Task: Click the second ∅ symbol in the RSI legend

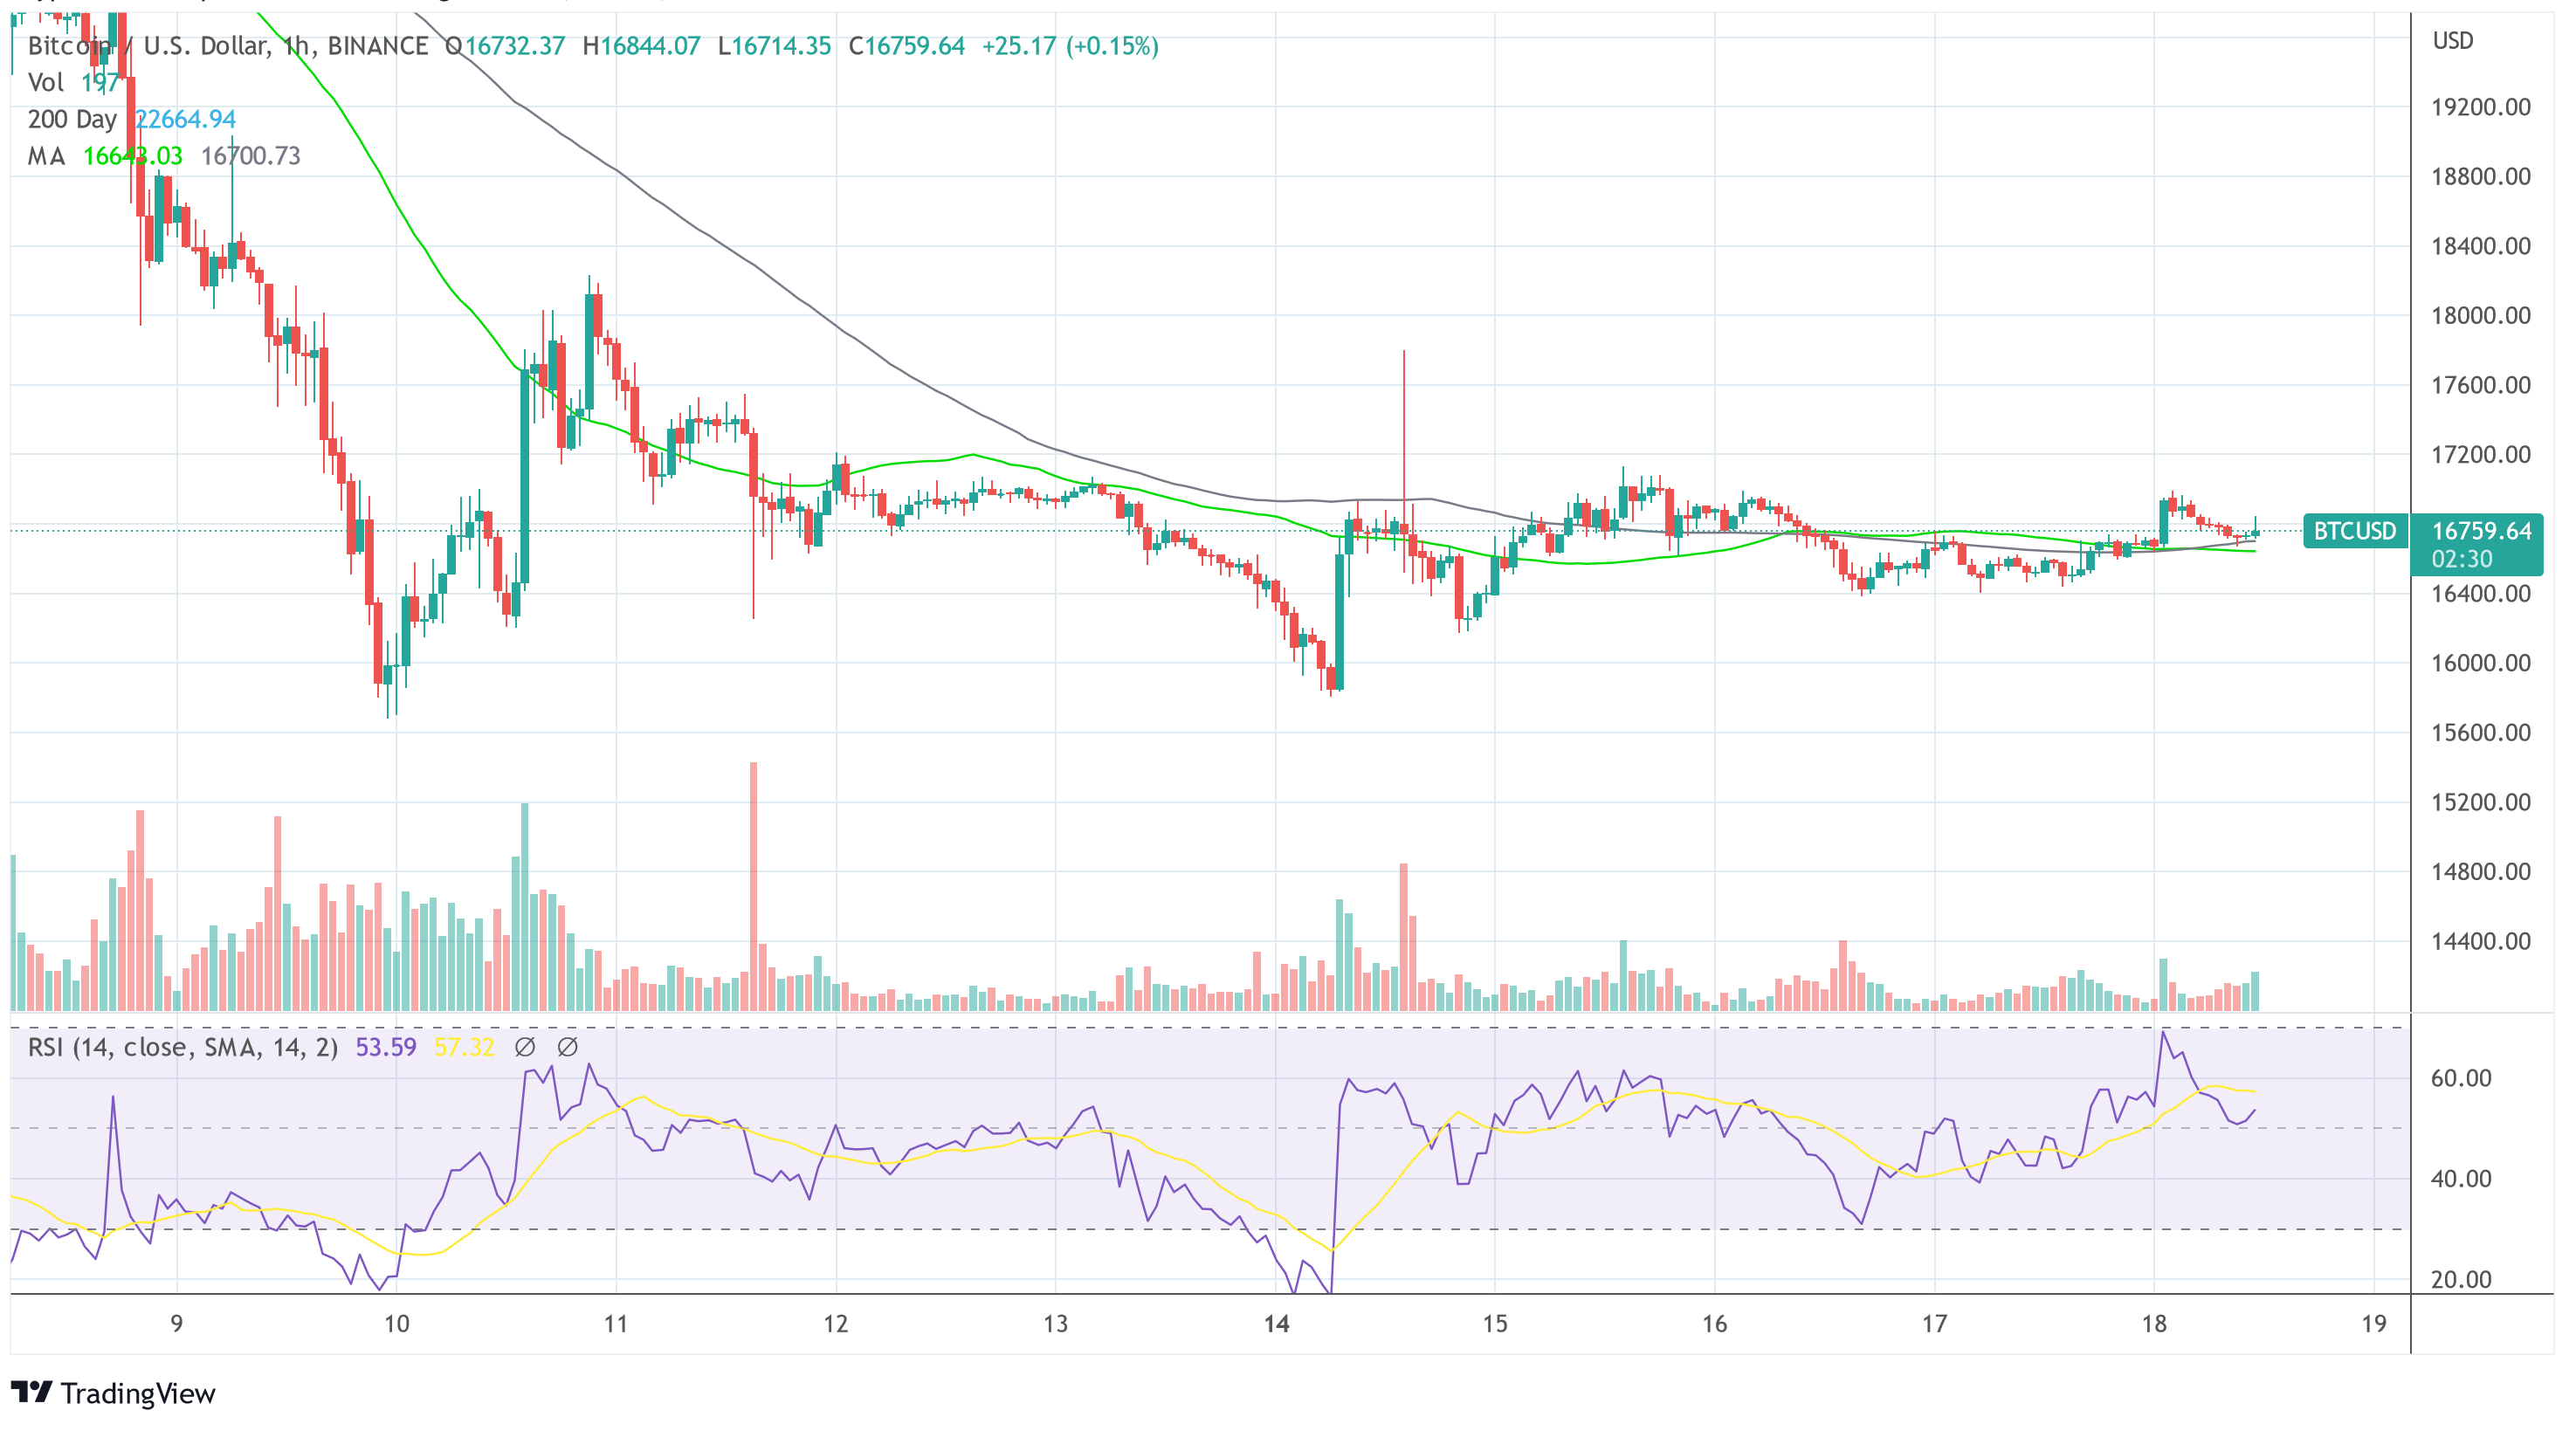Action: click(x=567, y=1047)
